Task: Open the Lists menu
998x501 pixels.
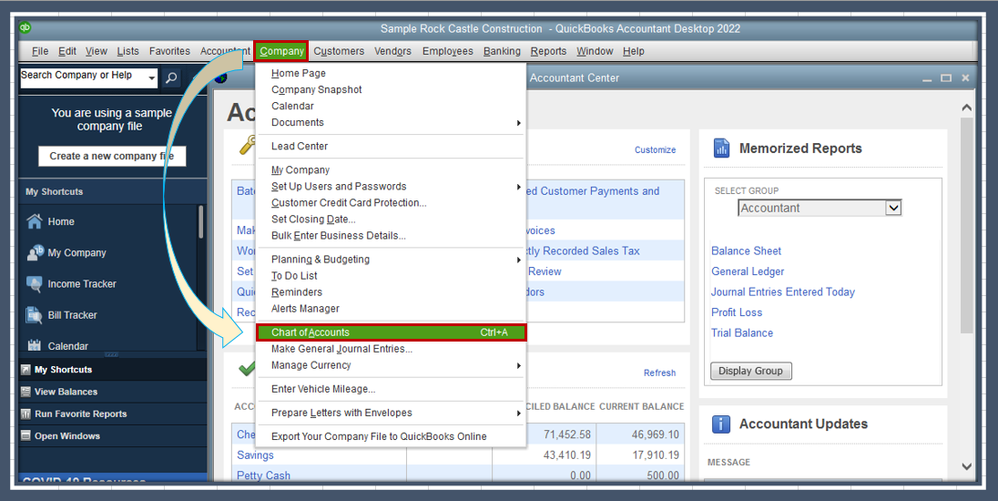Action: [x=128, y=51]
